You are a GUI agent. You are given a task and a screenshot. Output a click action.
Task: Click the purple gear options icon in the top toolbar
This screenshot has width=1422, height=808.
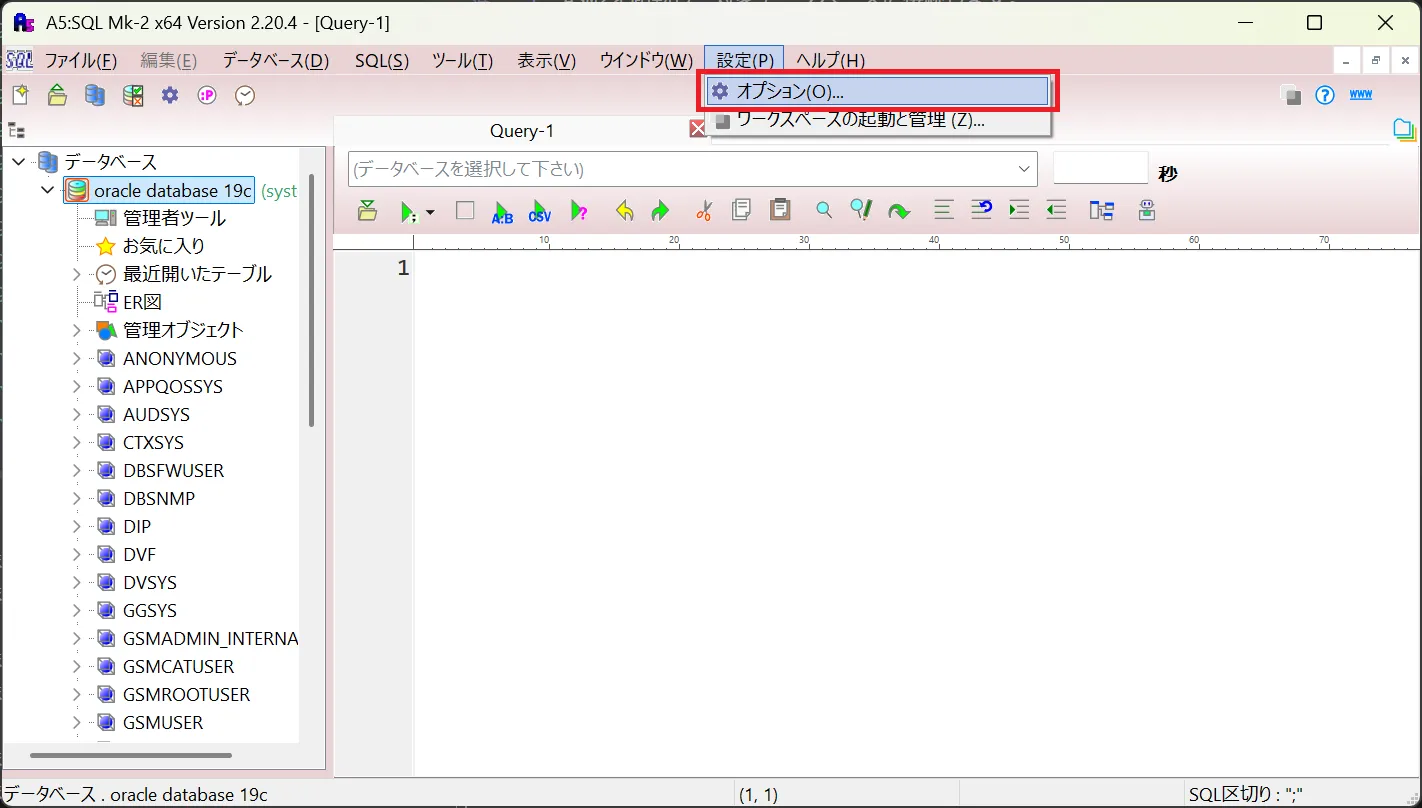click(170, 96)
